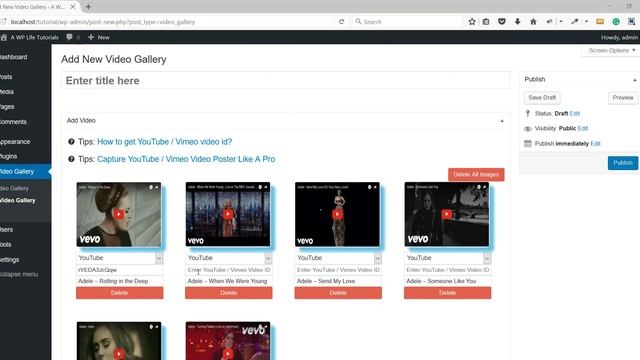
Task: Open video type dropdown for When We Were Young
Action: pos(229,258)
